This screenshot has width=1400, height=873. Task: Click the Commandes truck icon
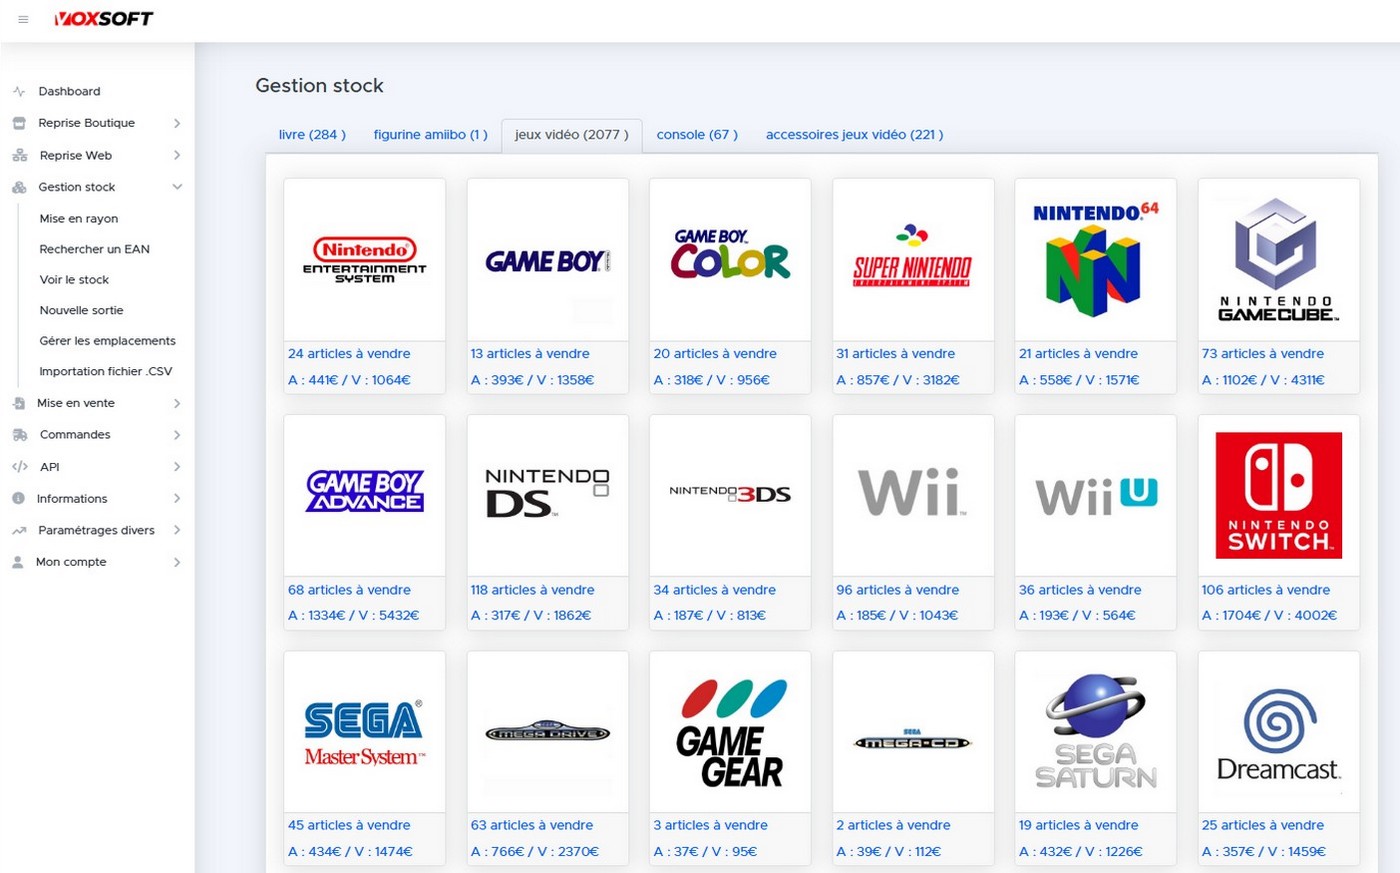[x=19, y=435]
